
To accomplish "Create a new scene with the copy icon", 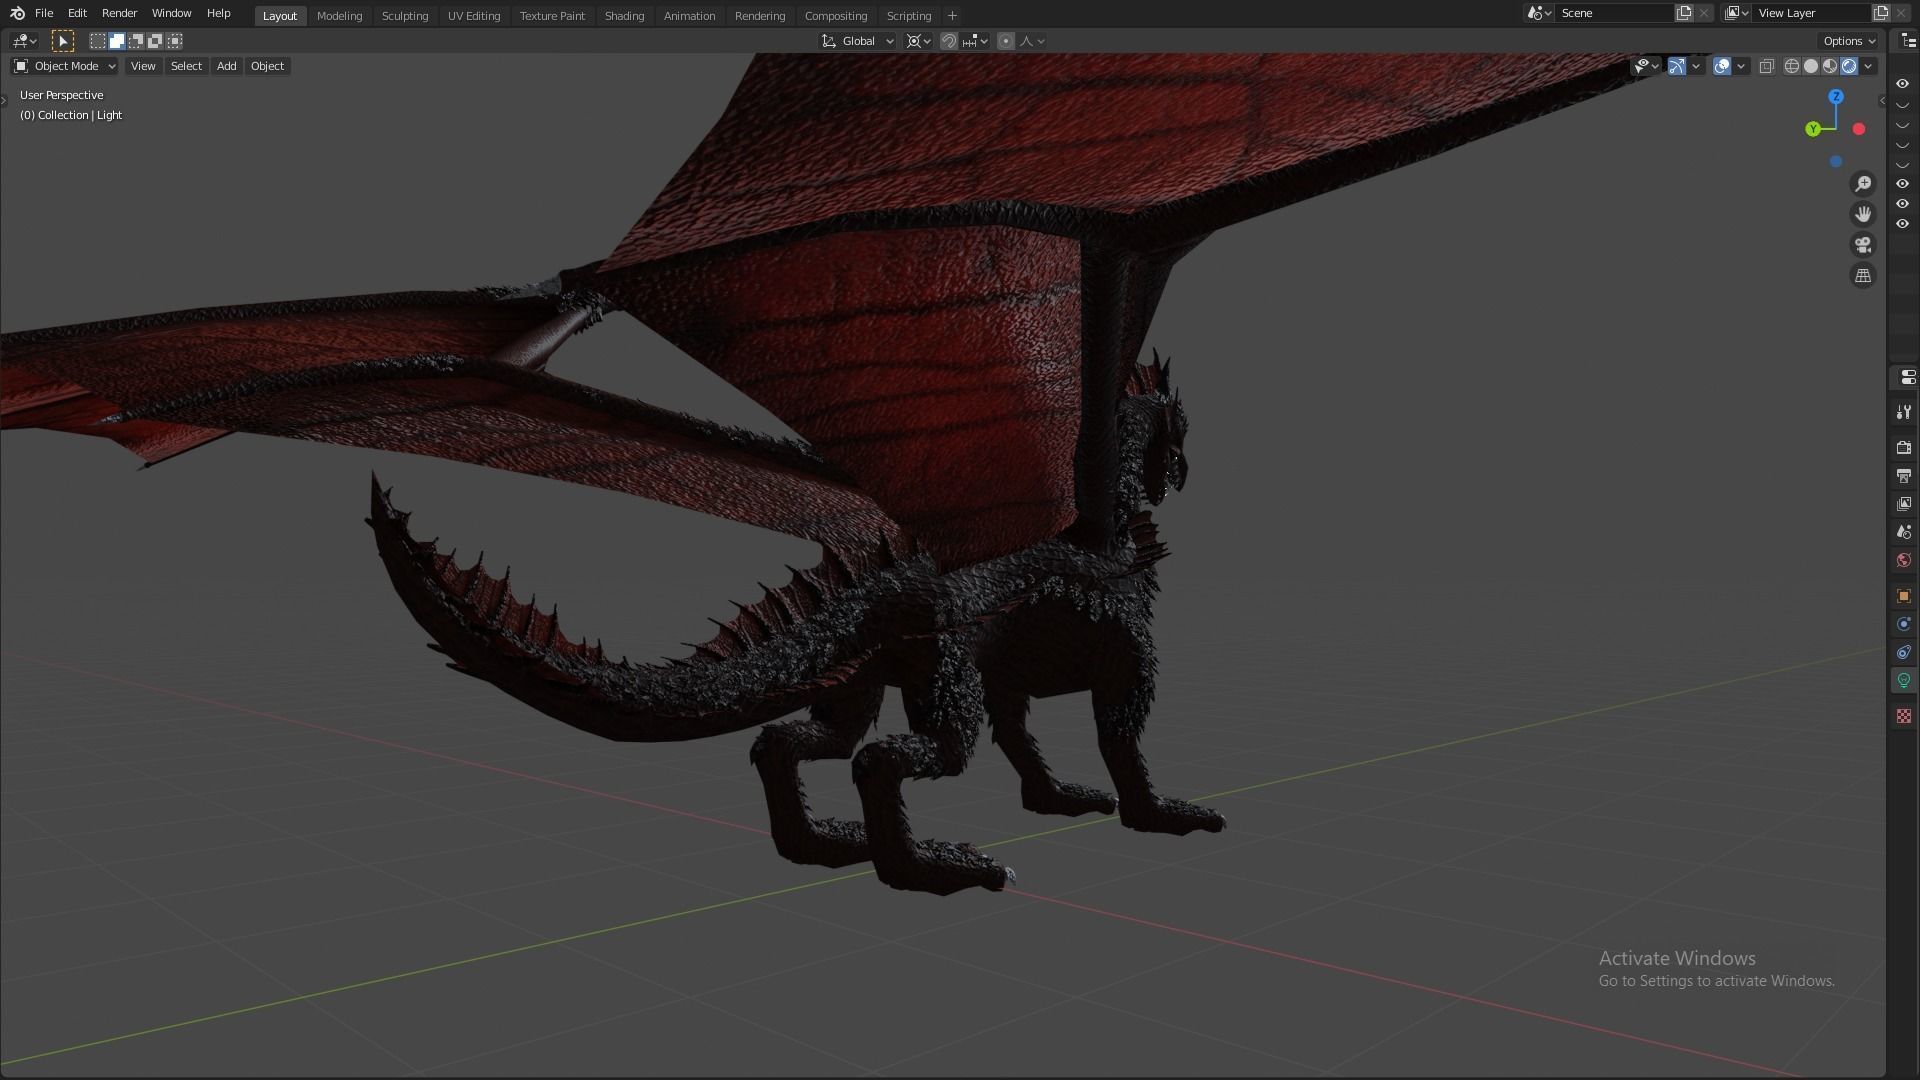I will tap(1684, 13).
